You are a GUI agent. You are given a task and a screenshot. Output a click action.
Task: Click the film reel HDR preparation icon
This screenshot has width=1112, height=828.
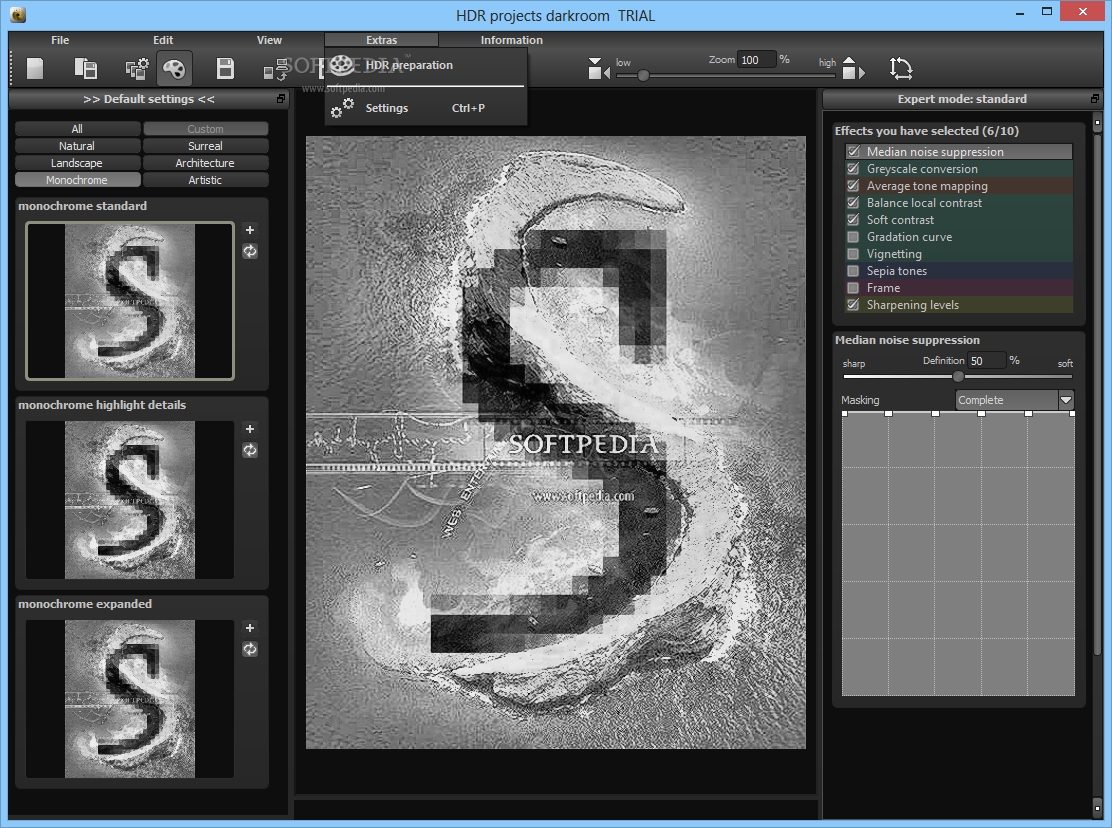[342, 65]
